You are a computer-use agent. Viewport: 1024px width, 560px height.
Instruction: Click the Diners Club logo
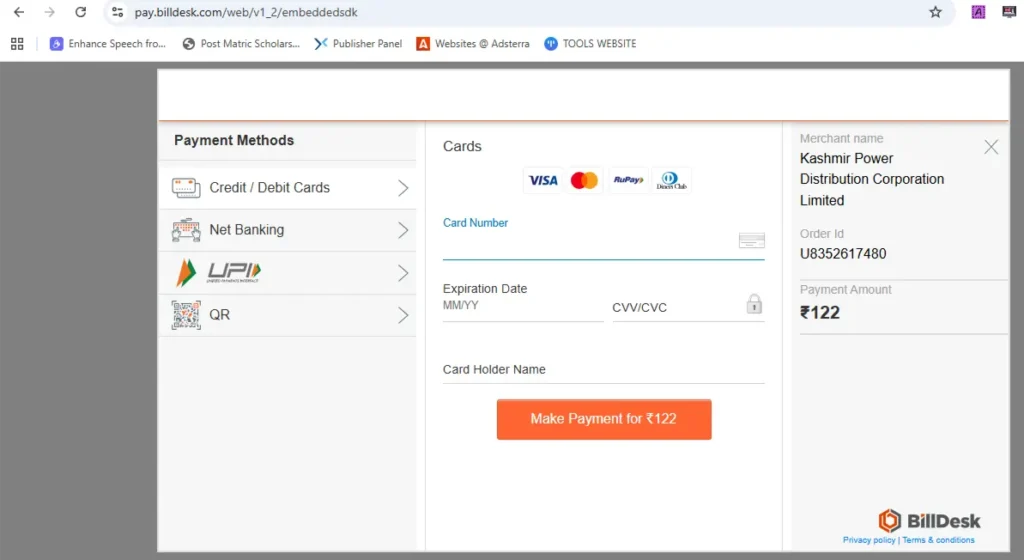671,180
